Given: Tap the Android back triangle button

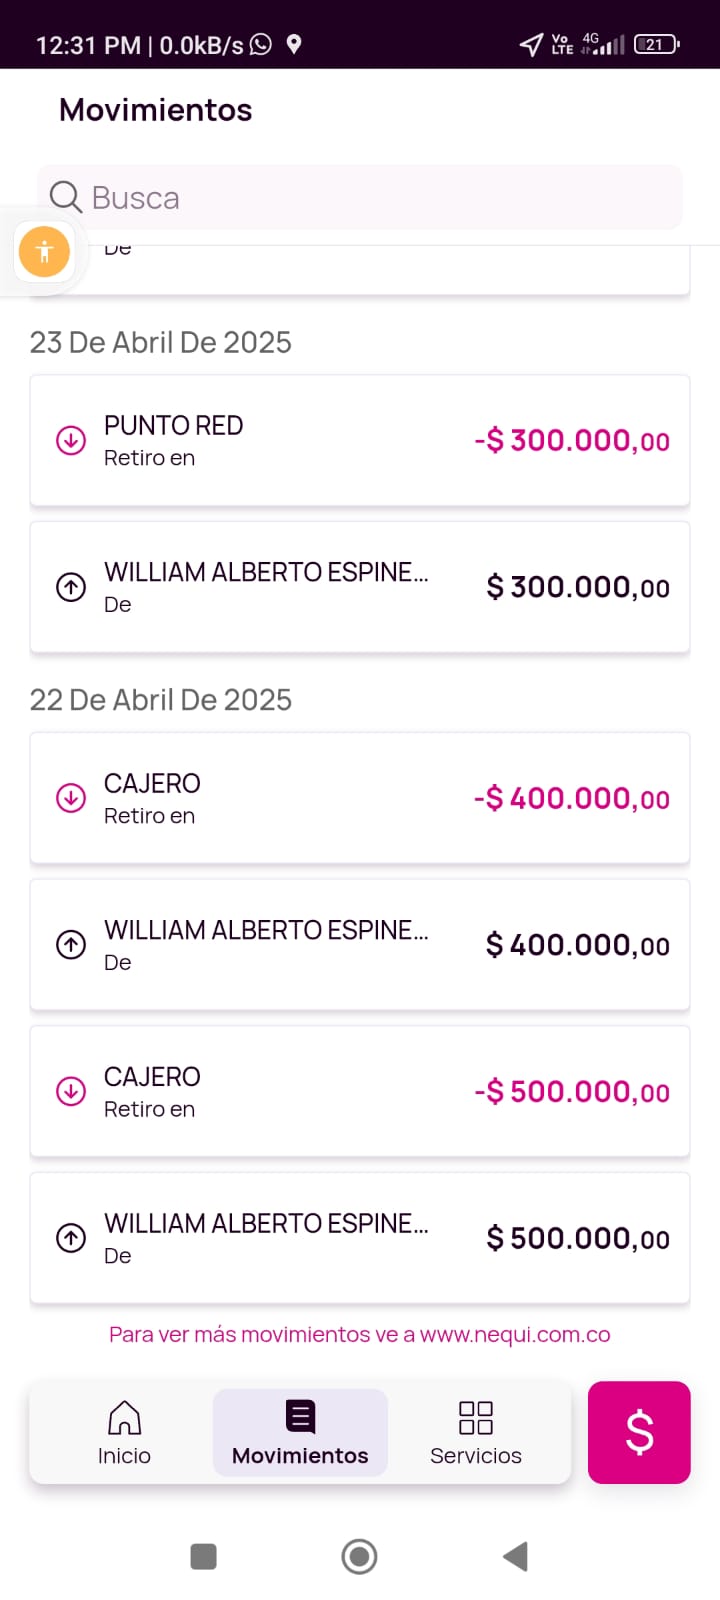Looking at the screenshot, I should tap(515, 1556).
